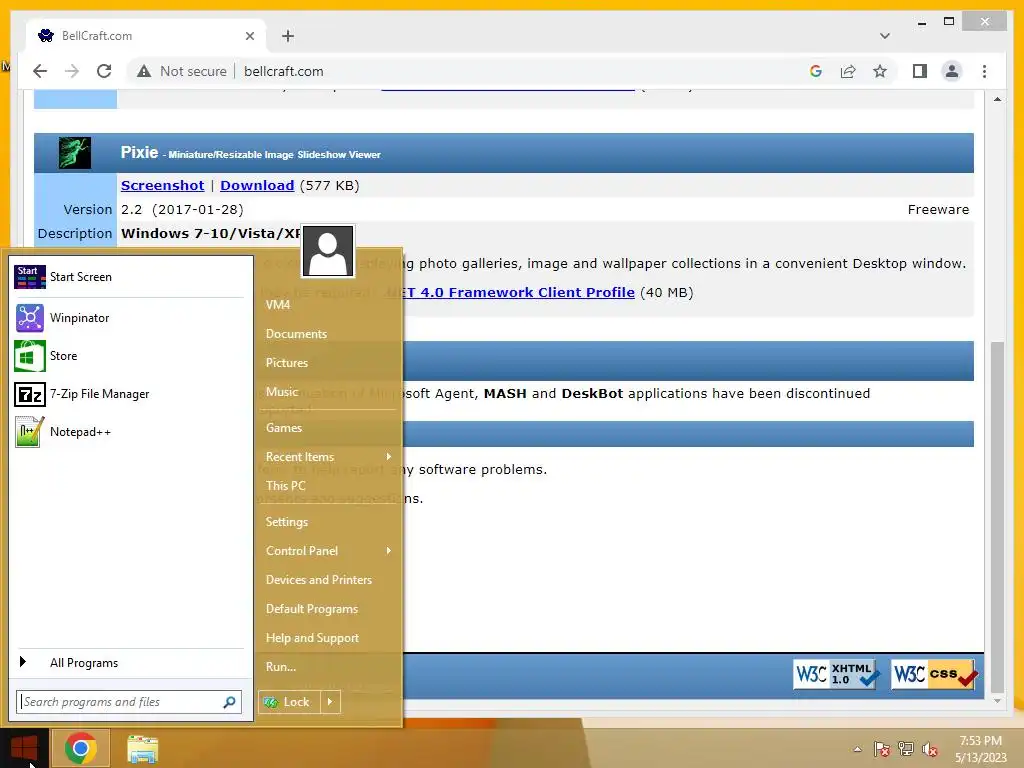Viewport: 1024px width, 768px height.
Task: Open Action Center flag in tray
Action: pos(881,749)
